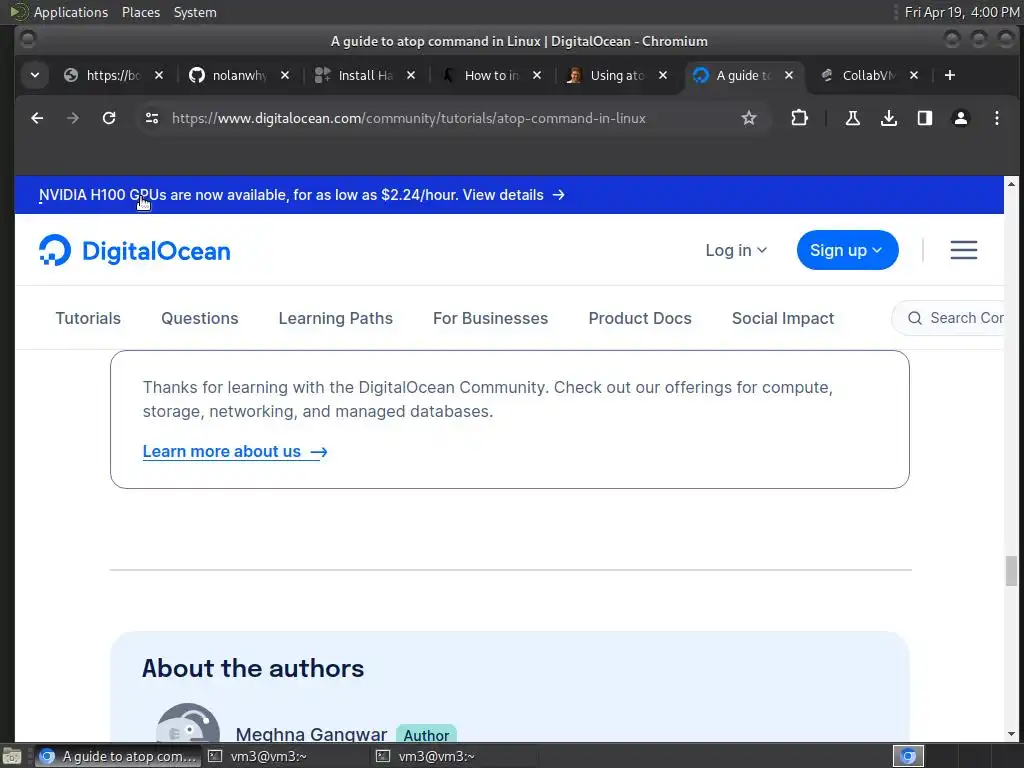Click the show desktop icon in taskbar
The image size is (1024, 768).
12,756
